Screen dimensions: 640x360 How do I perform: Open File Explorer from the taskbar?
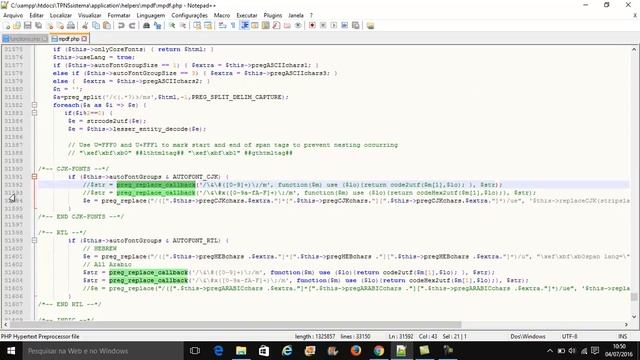click(x=241, y=351)
